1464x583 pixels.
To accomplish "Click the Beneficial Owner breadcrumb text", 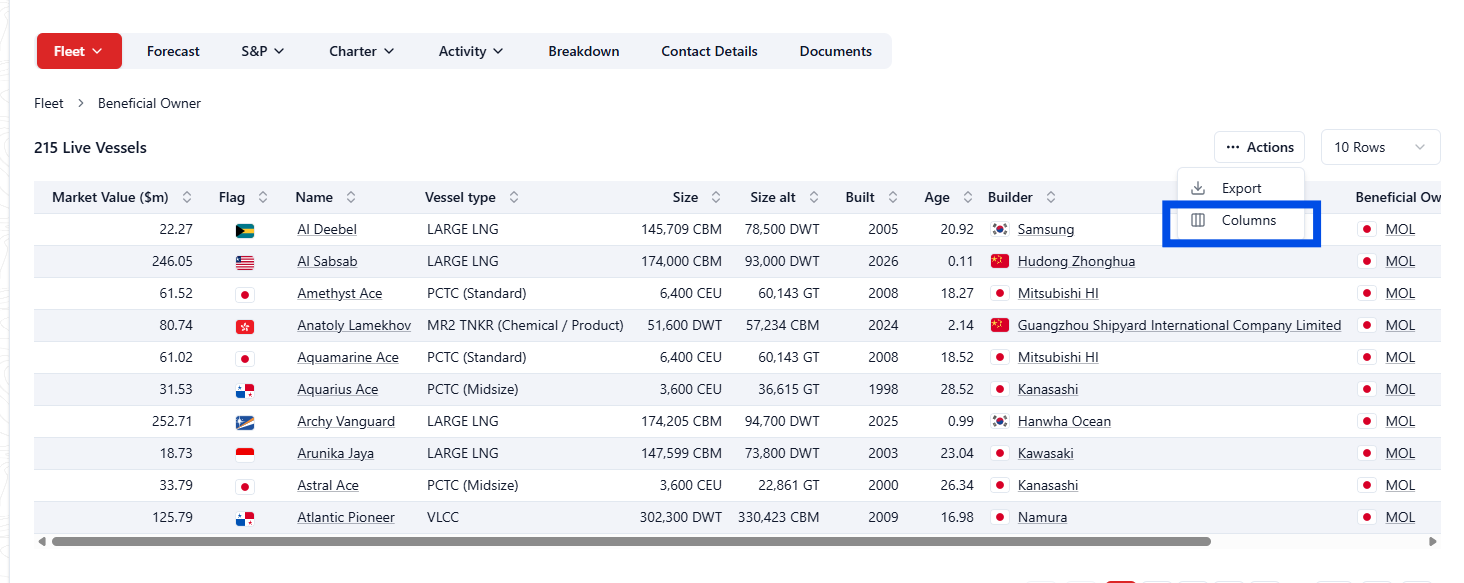I will pyautogui.click(x=149, y=103).
